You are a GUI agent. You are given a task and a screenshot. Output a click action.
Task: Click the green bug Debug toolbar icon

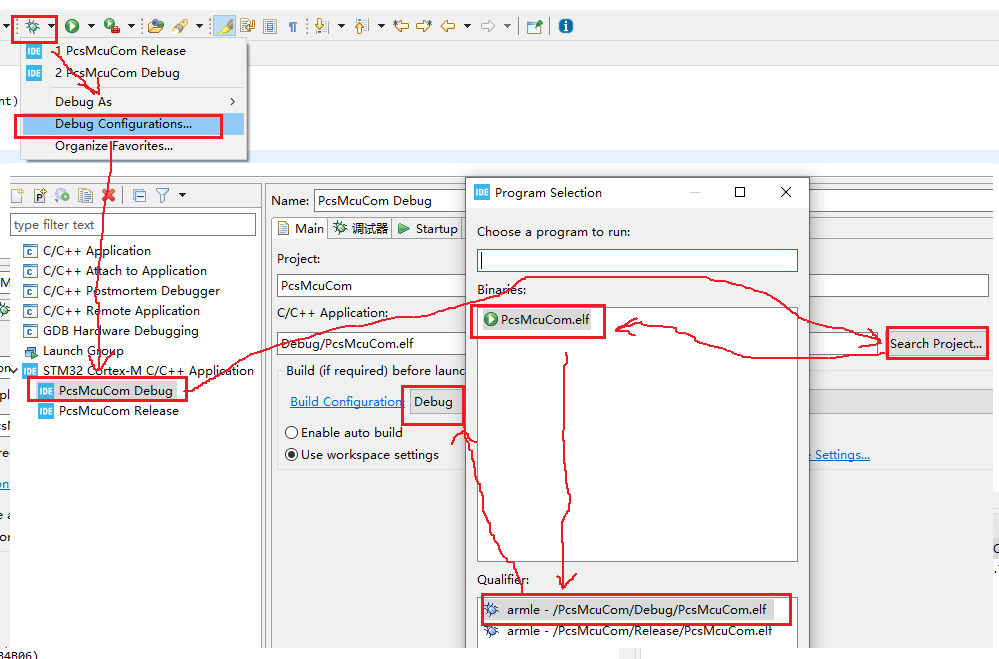click(32, 26)
